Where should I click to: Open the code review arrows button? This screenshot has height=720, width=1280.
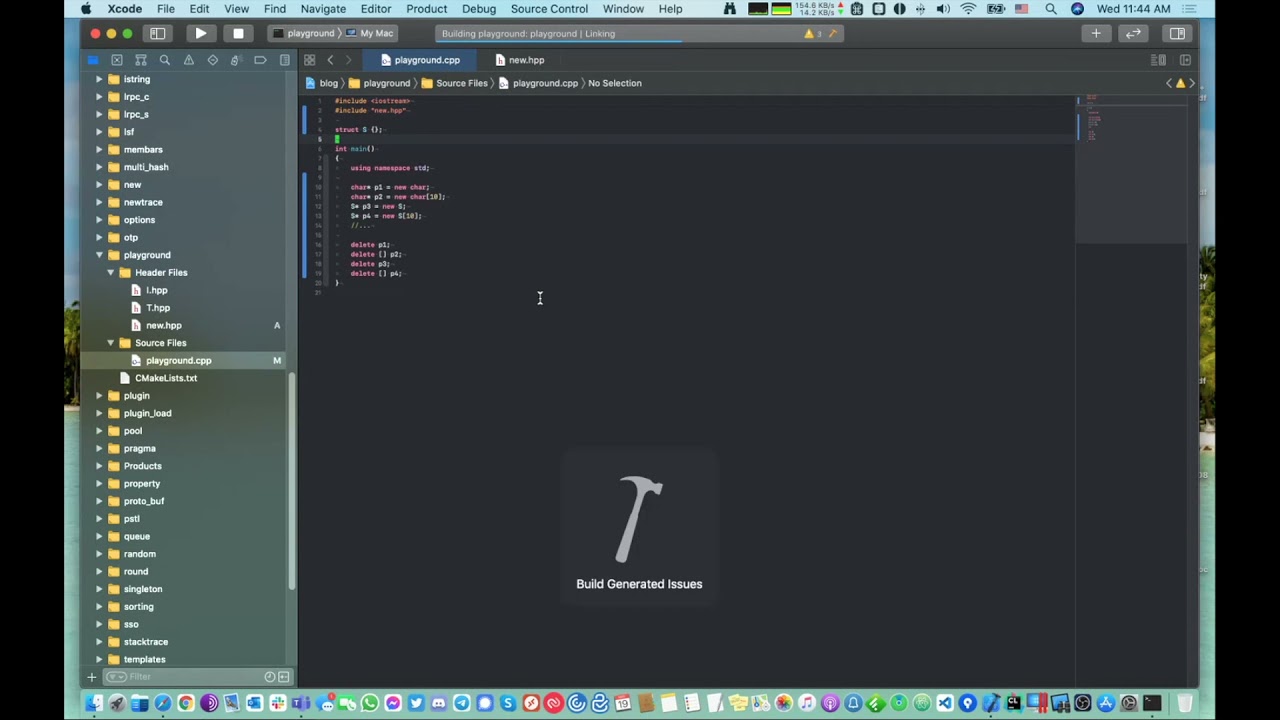pyautogui.click(x=1133, y=33)
